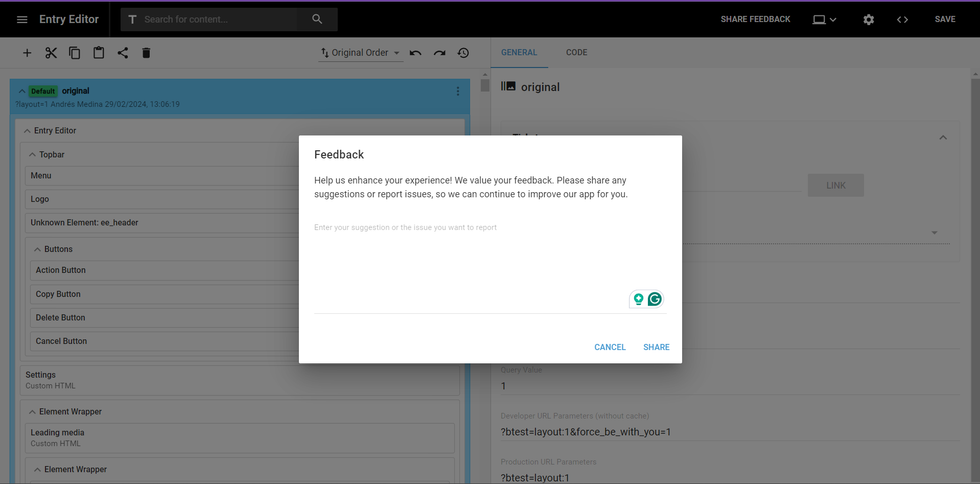Click the redo arrow icon
Viewport: 980px width, 484px height.
[x=440, y=53]
